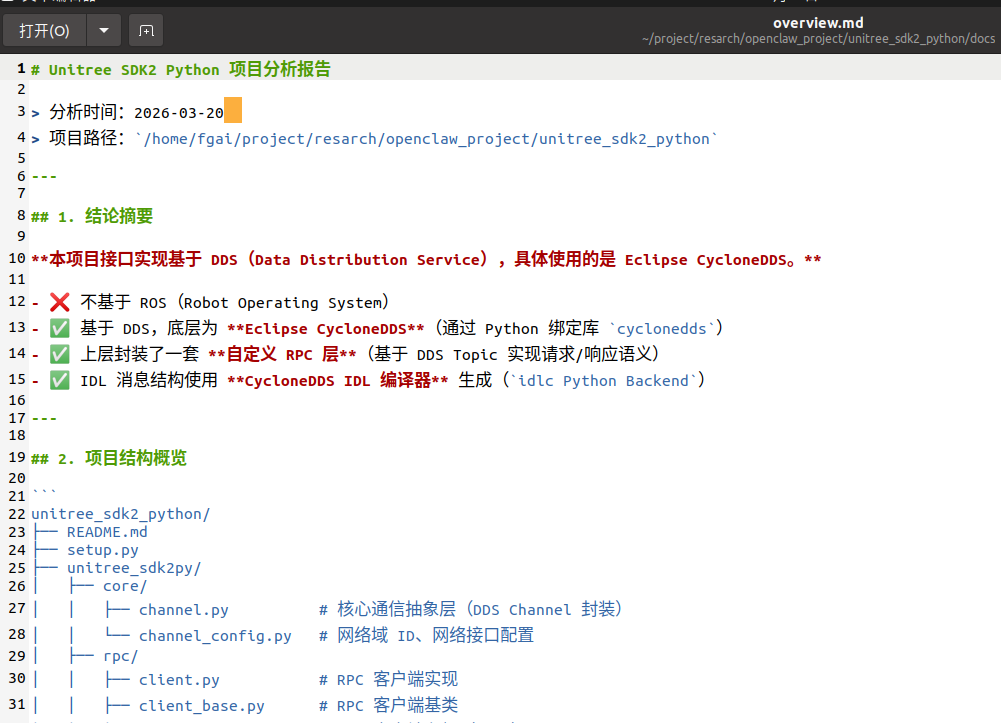Click the 打开(O) open button

44,31
